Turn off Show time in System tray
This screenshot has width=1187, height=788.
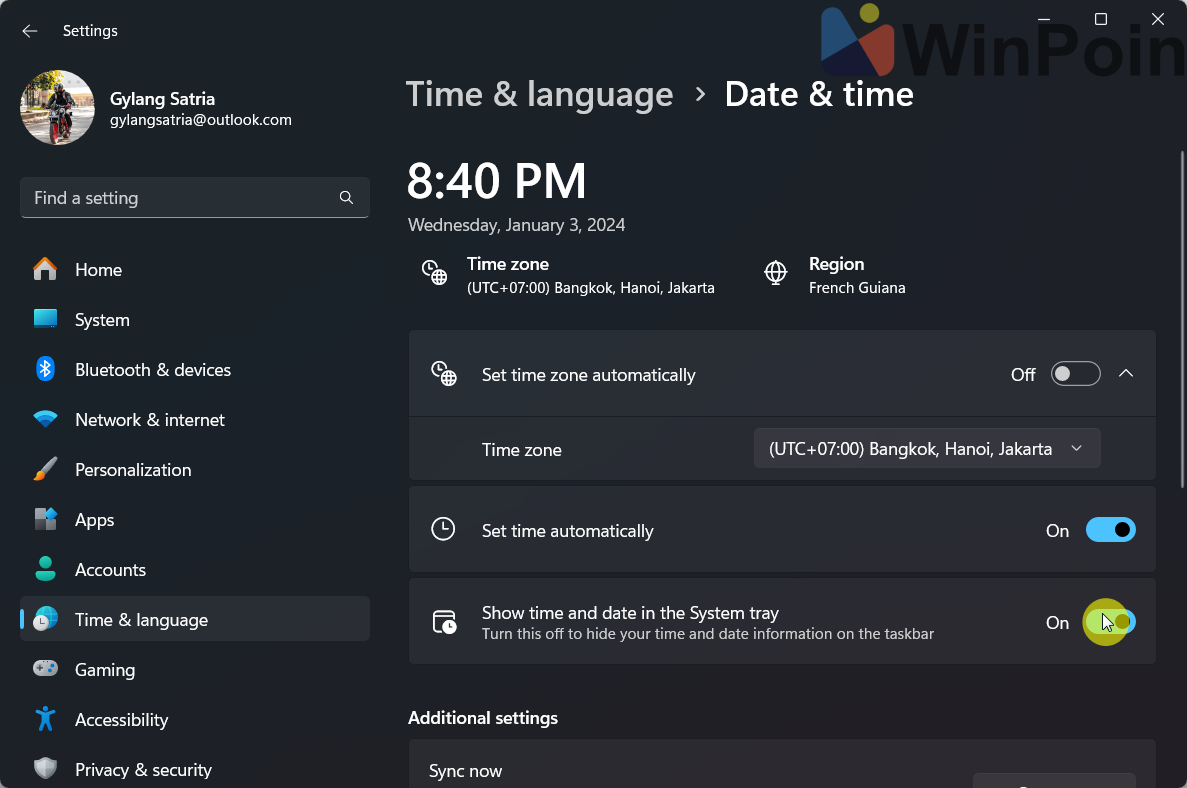pos(1110,622)
